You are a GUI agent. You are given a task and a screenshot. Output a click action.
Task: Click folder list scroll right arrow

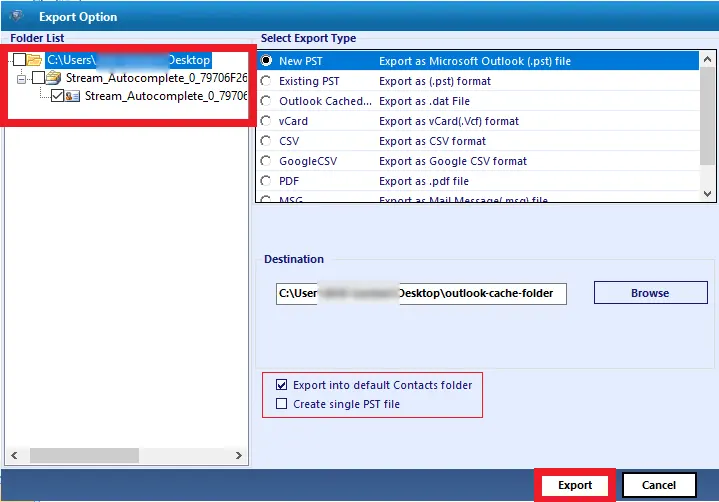pyautogui.click(x=238, y=455)
